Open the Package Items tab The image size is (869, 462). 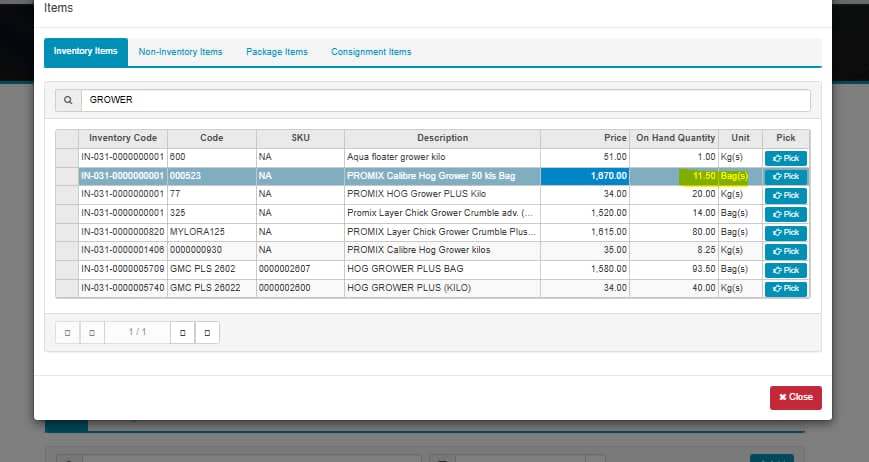[x=277, y=52]
